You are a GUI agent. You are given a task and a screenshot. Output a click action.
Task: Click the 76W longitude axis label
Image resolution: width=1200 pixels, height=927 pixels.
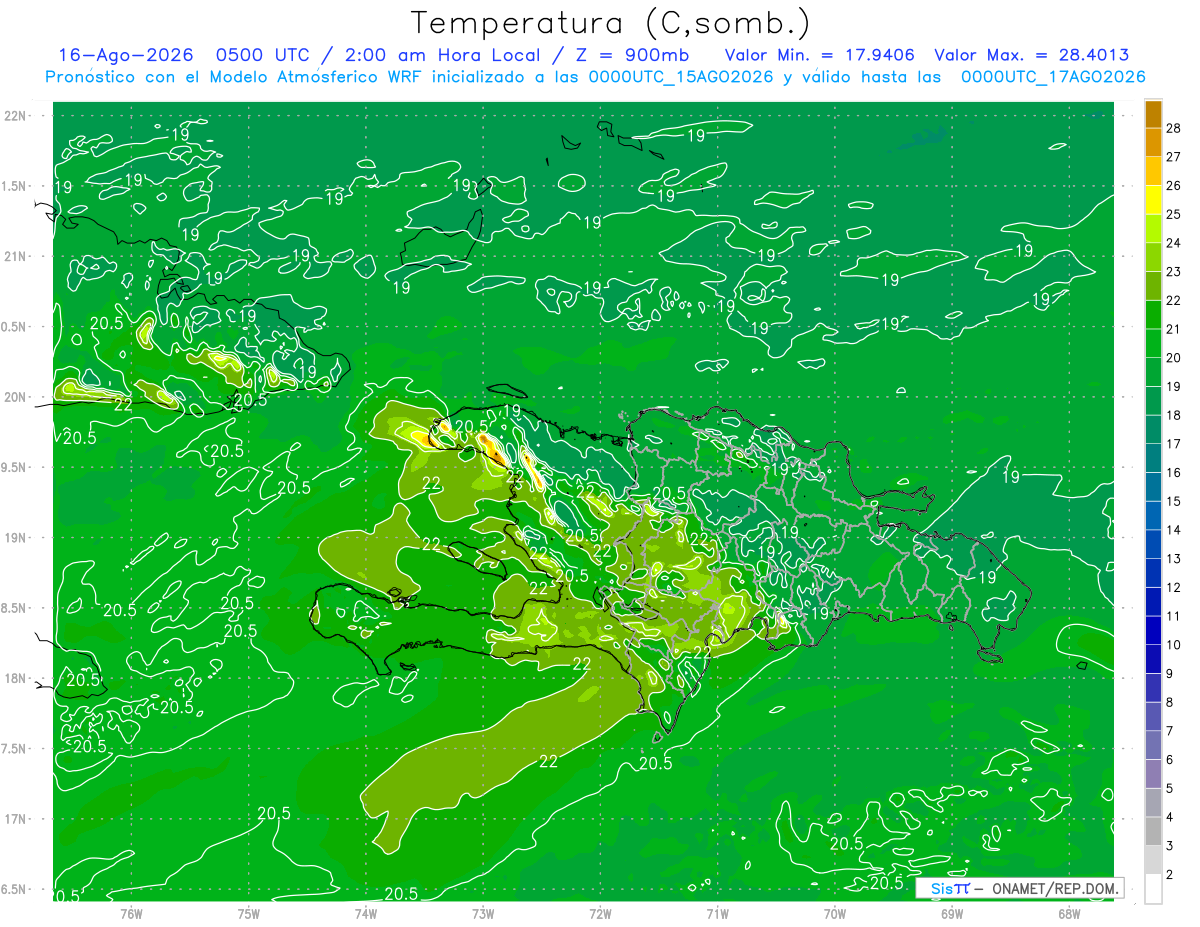[x=131, y=913]
